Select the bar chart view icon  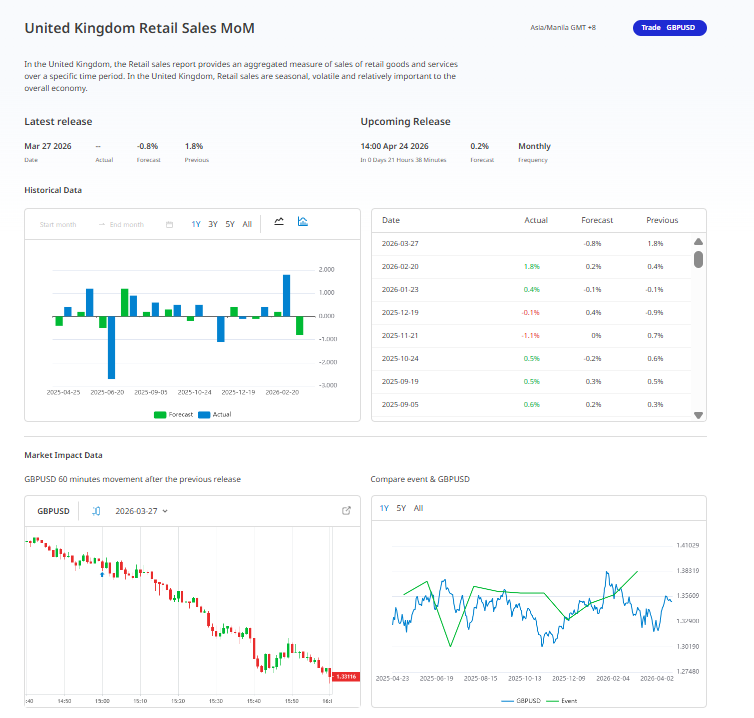pyautogui.click(x=302, y=221)
